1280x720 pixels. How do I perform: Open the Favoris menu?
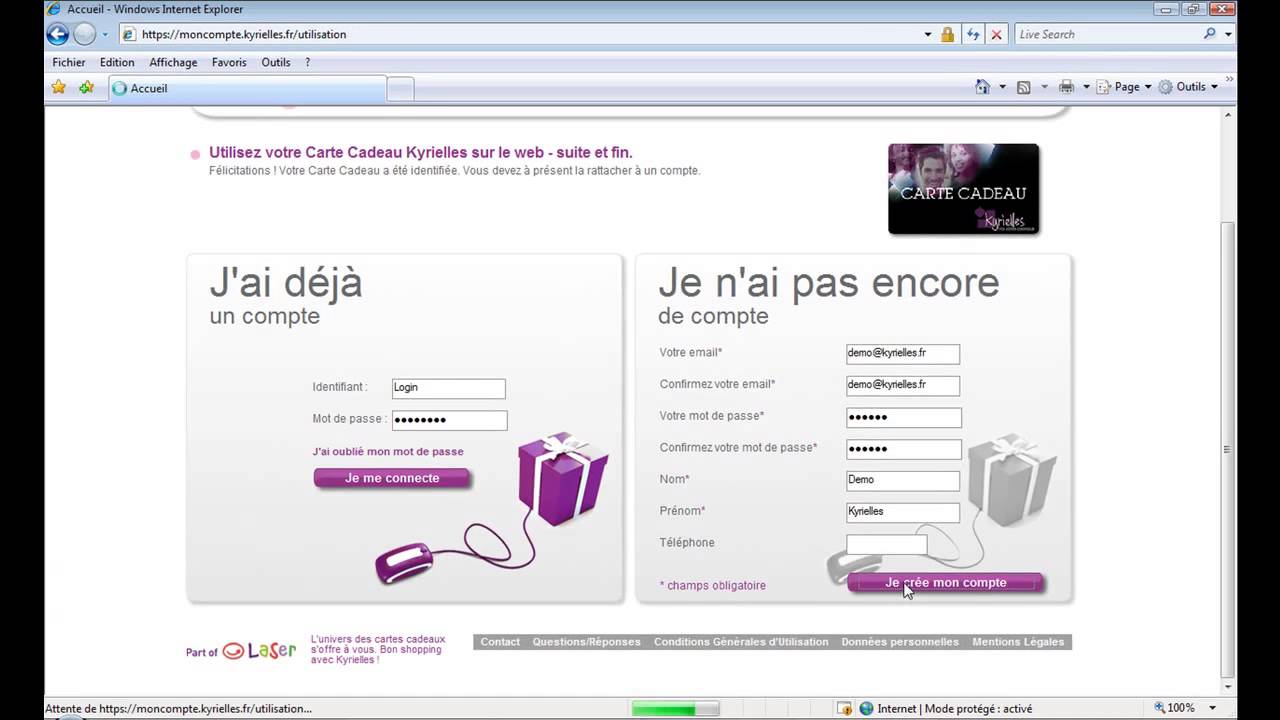[x=229, y=62]
